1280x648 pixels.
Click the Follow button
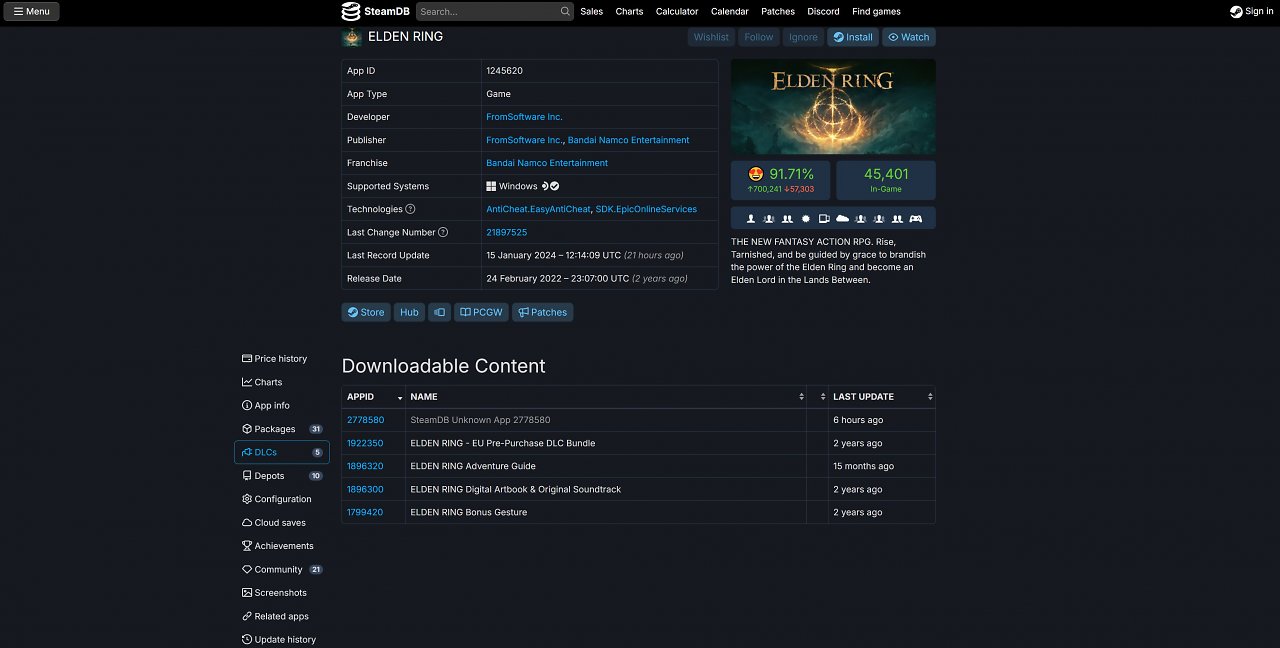(759, 37)
